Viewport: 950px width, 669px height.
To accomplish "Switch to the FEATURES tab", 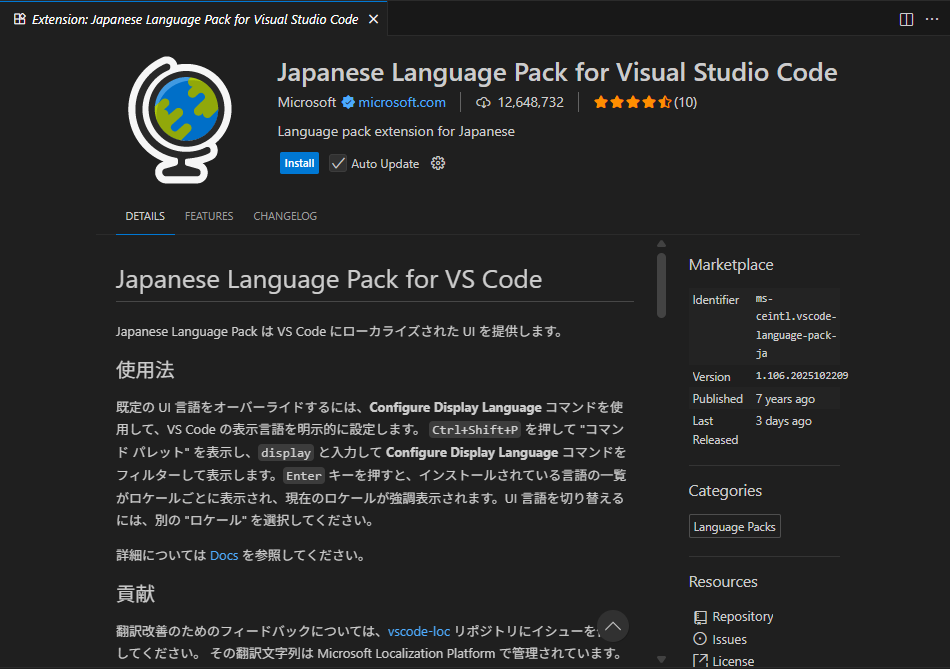I will [x=208, y=216].
